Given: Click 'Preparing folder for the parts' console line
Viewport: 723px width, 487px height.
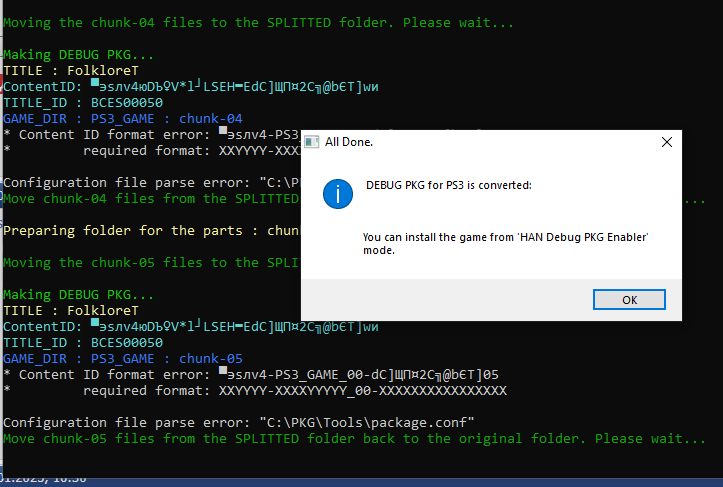Looking at the screenshot, I should click(151, 231).
